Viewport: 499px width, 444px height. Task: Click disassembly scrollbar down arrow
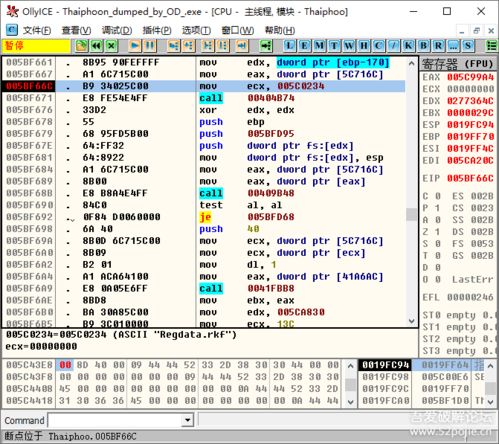pyautogui.click(x=412, y=321)
